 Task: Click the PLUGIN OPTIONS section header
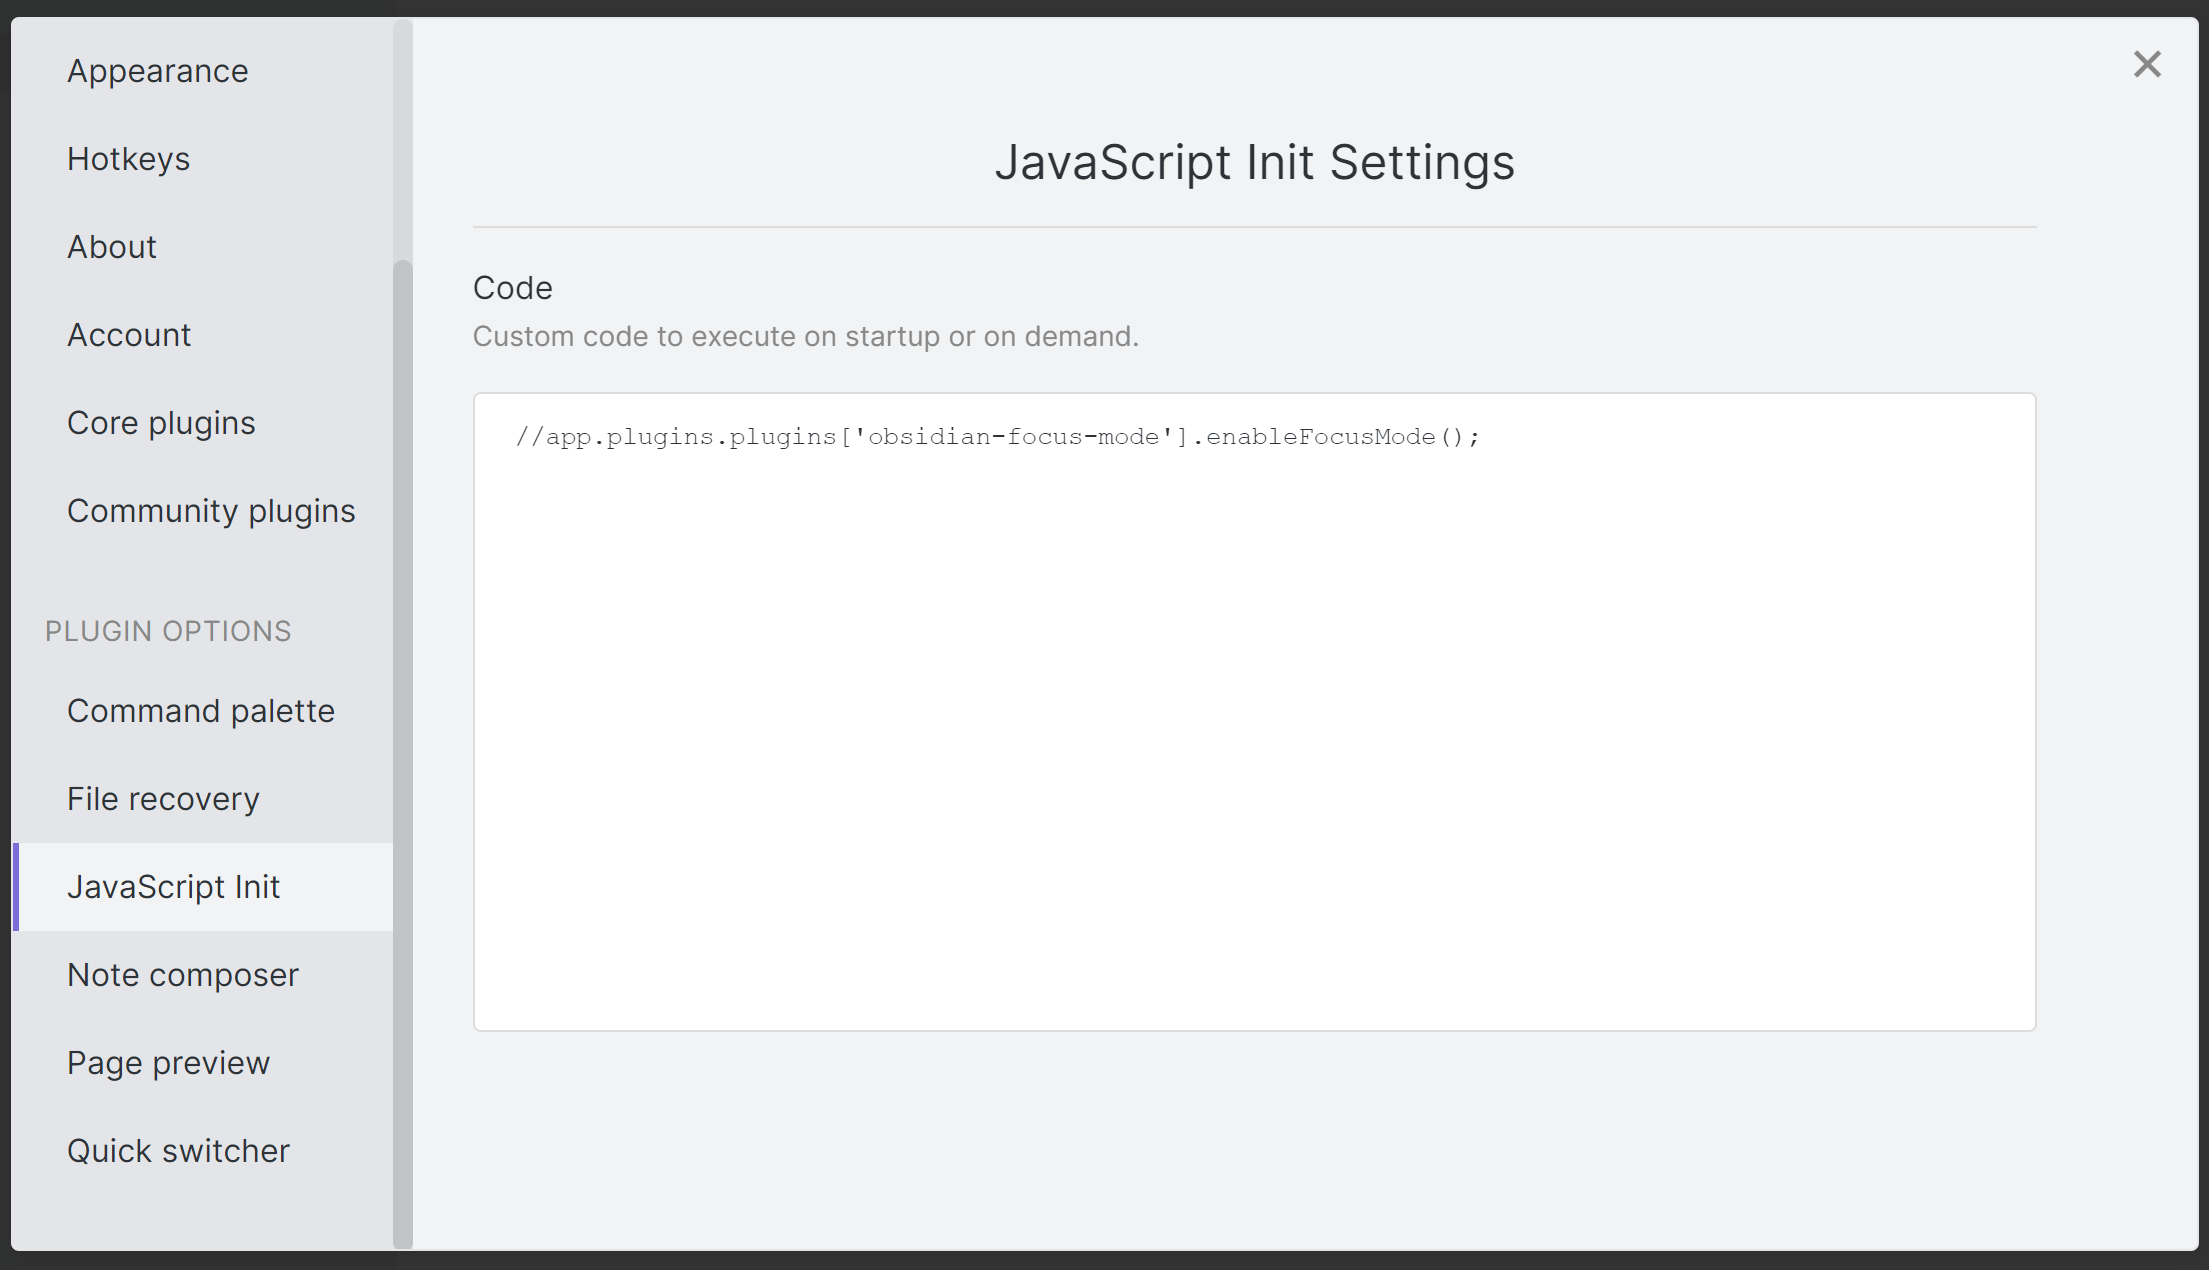[x=168, y=631]
